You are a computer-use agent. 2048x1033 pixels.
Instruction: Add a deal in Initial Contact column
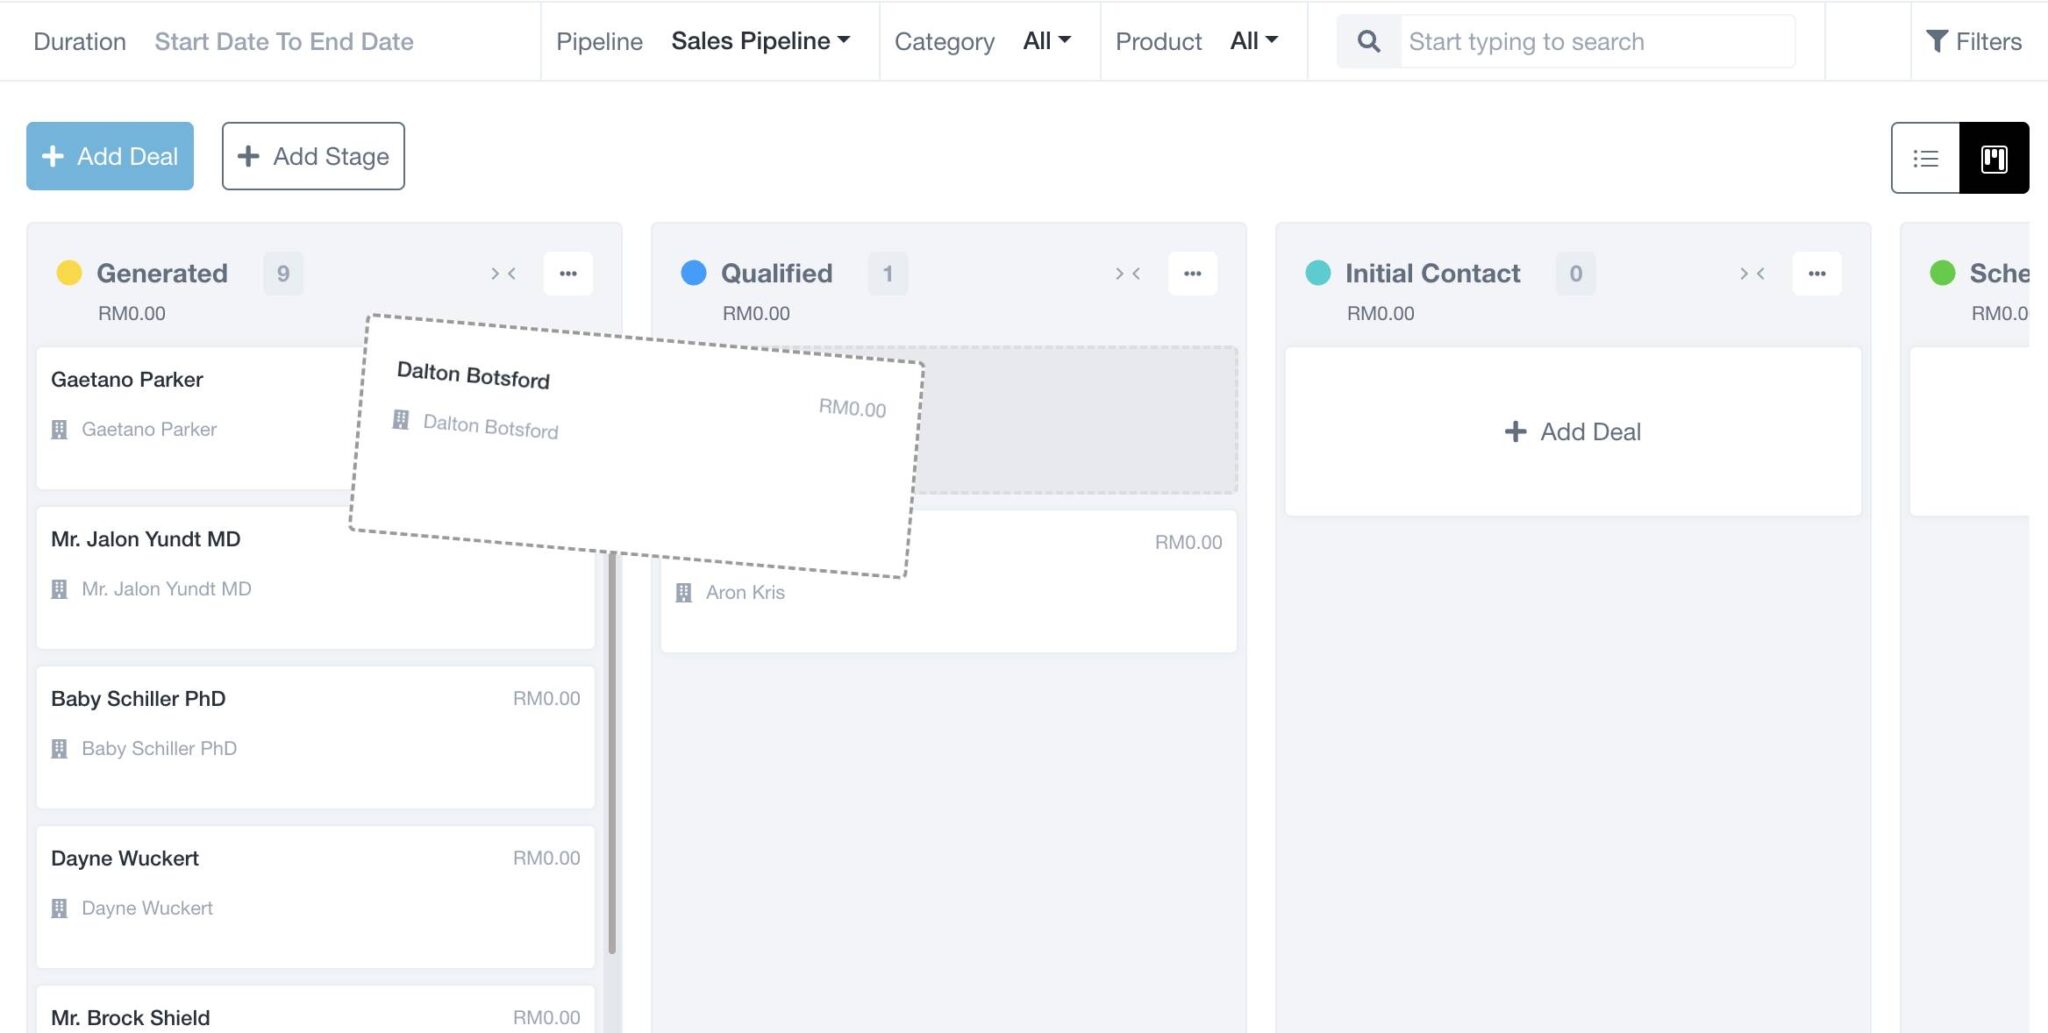click(1572, 432)
